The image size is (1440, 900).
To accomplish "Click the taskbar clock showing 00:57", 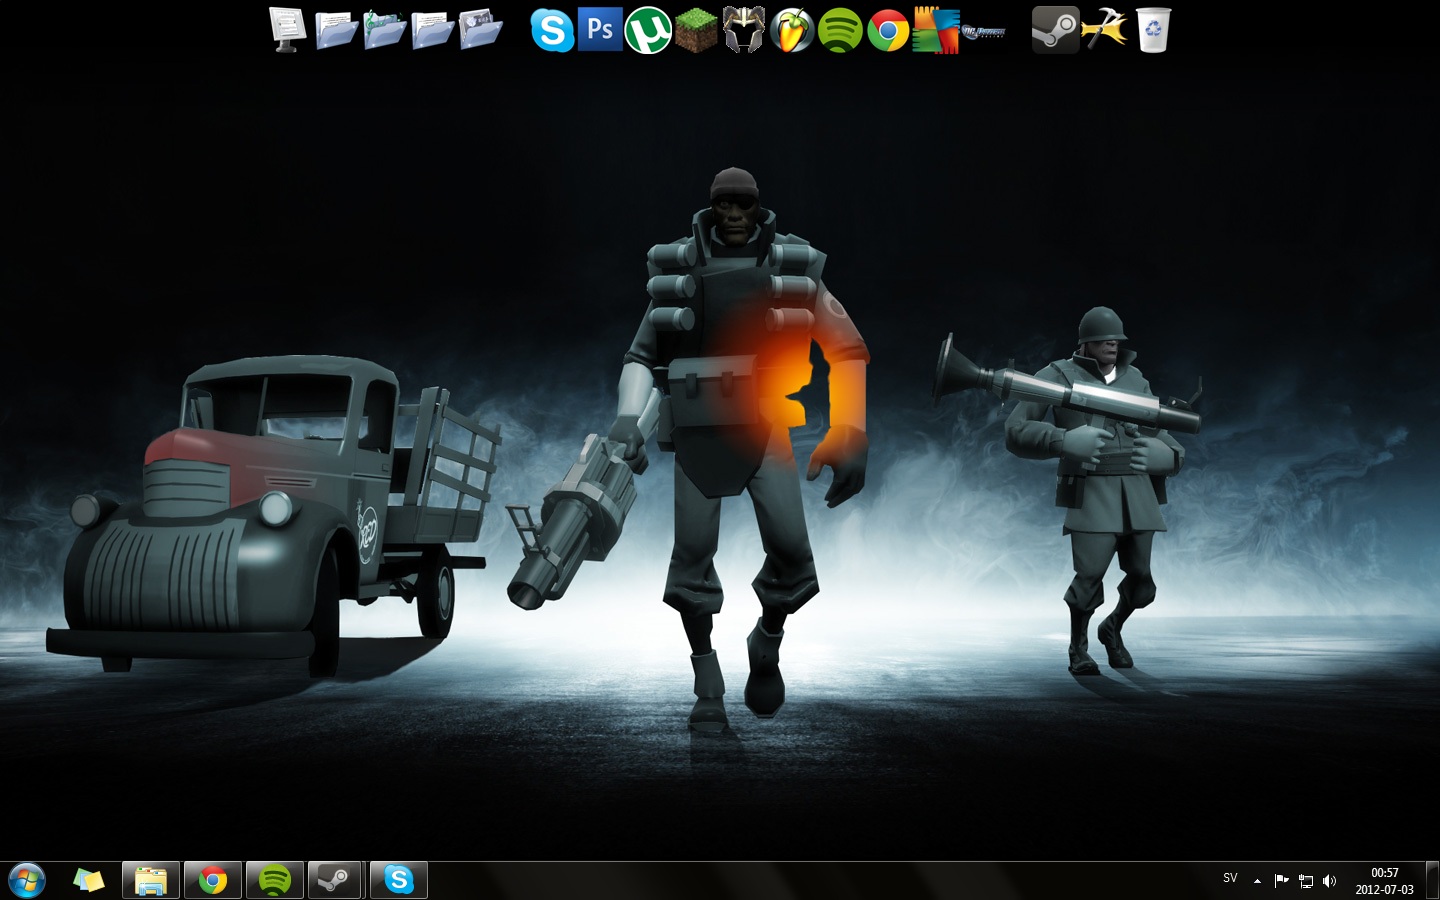I will (1384, 881).
